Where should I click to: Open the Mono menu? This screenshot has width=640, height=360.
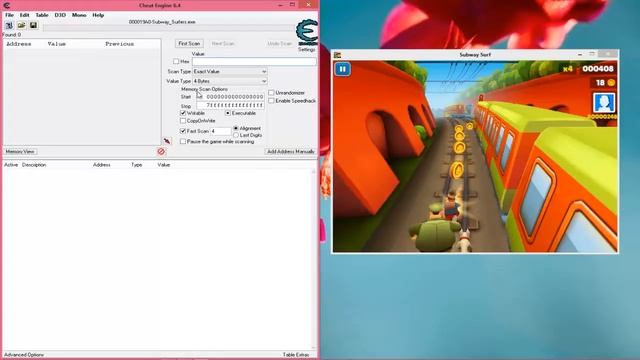pos(79,15)
